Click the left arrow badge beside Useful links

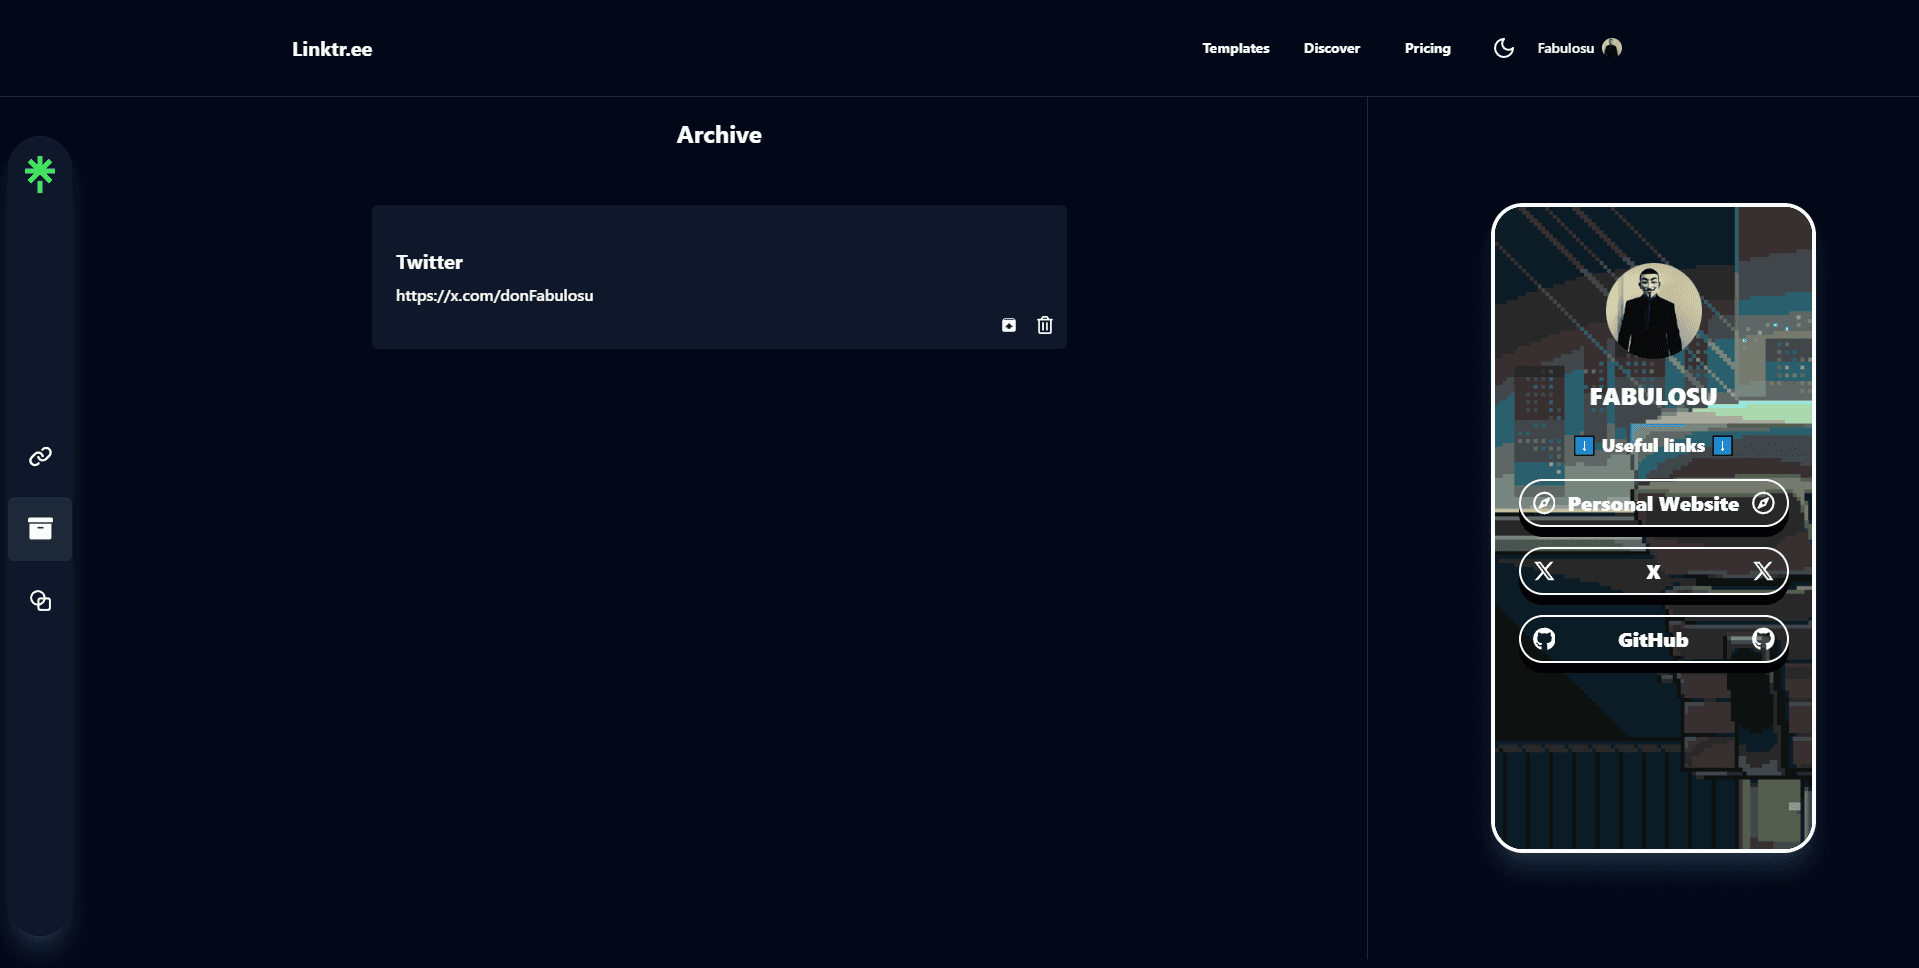click(x=1585, y=446)
